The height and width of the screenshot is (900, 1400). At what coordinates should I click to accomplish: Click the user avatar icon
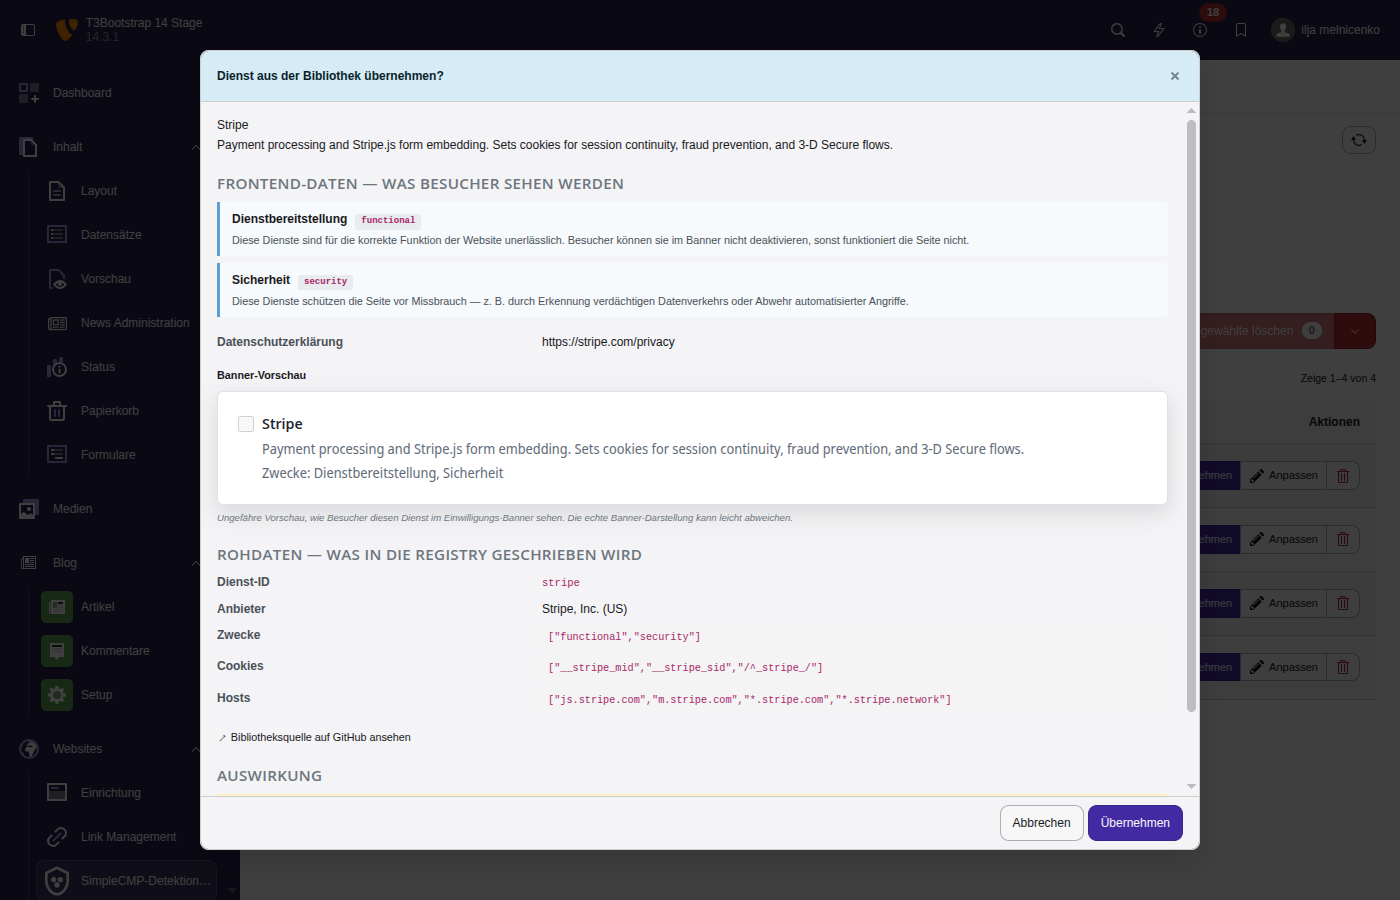[1283, 30]
